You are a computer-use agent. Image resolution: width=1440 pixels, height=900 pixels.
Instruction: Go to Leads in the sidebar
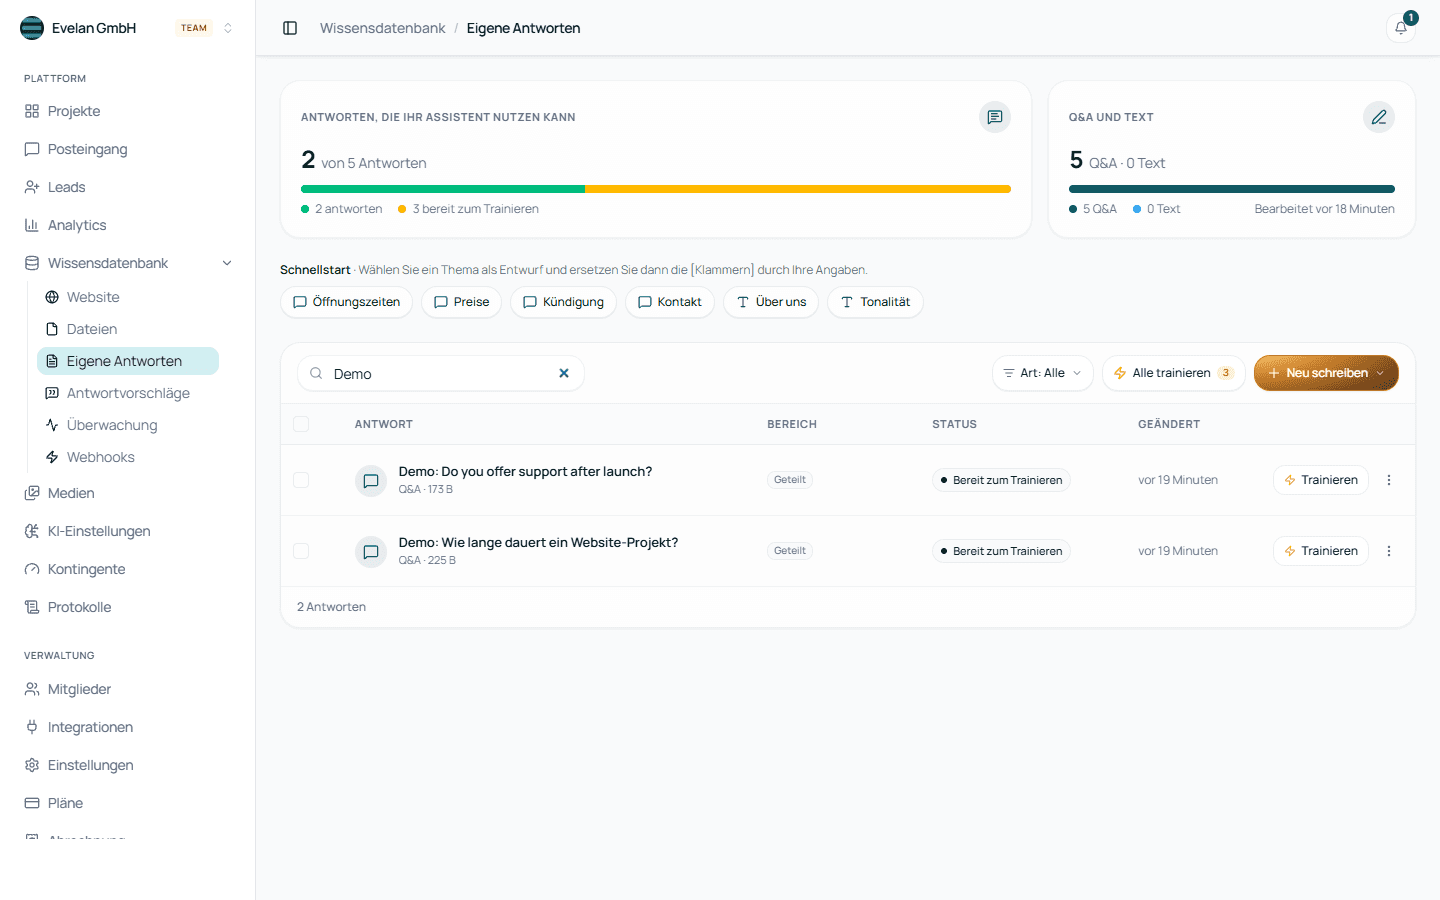(128, 187)
